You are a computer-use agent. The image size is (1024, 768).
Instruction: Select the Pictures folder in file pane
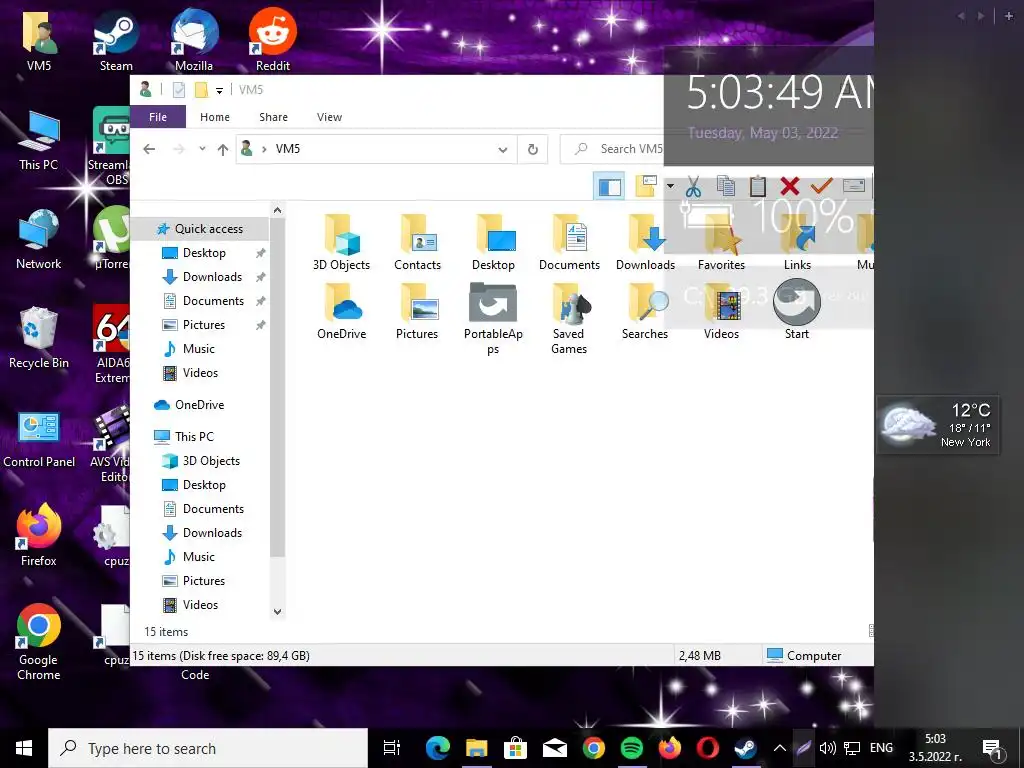pyautogui.click(x=417, y=312)
